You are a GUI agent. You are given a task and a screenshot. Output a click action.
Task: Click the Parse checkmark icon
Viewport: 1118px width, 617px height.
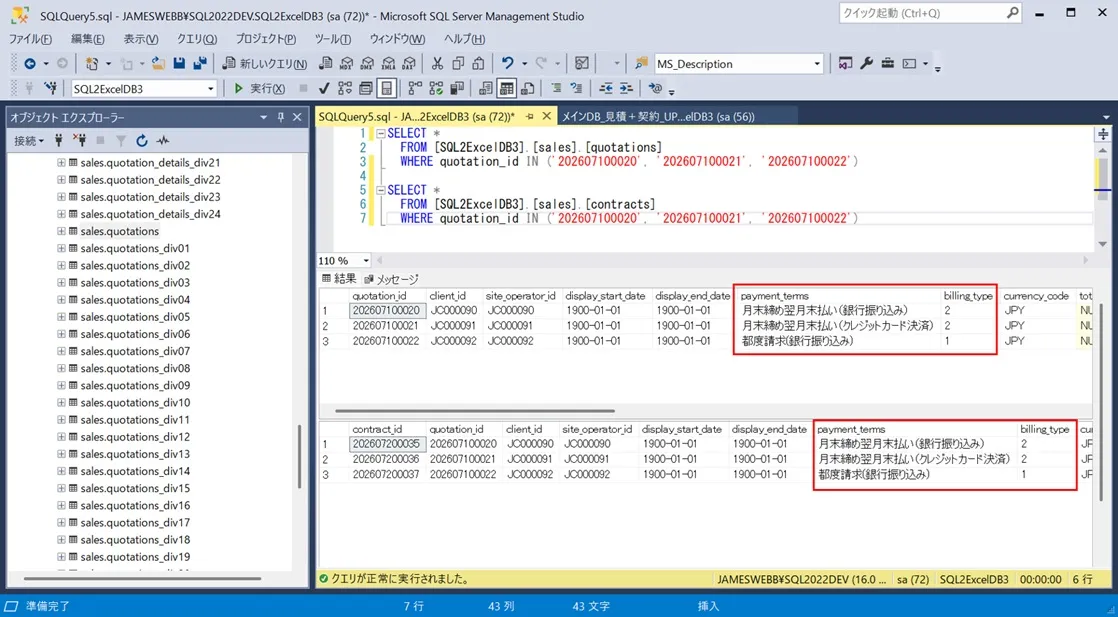pyautogui.click(x=324, y=88)
